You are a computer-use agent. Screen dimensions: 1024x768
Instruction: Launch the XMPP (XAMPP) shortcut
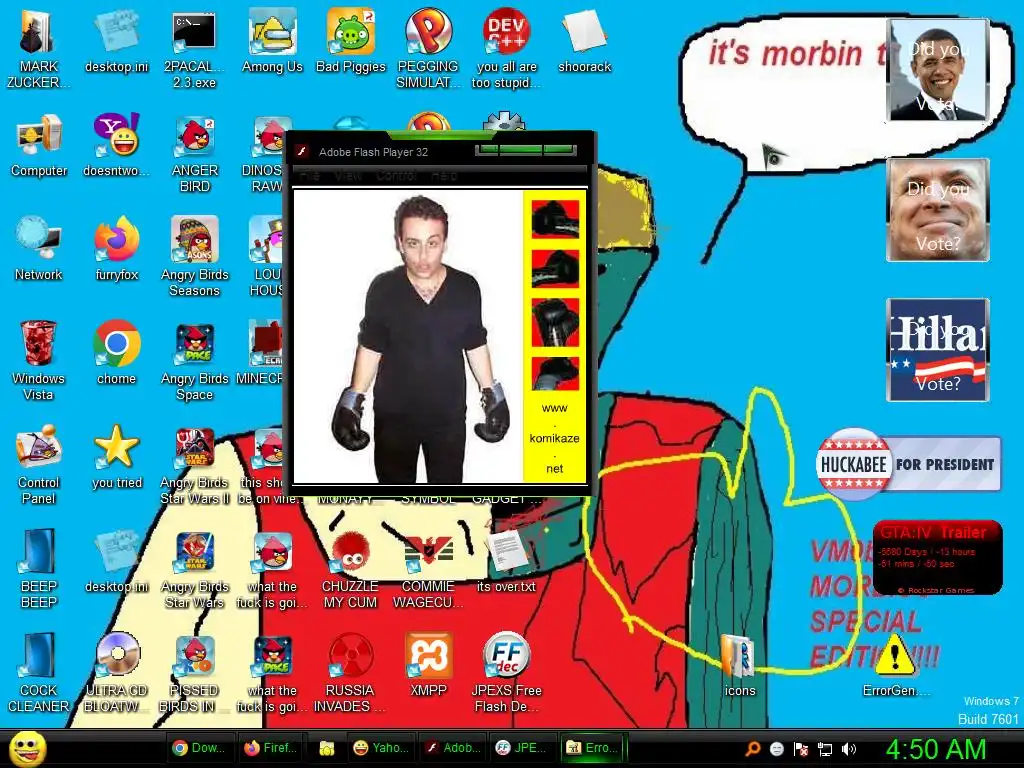point(428,664)
